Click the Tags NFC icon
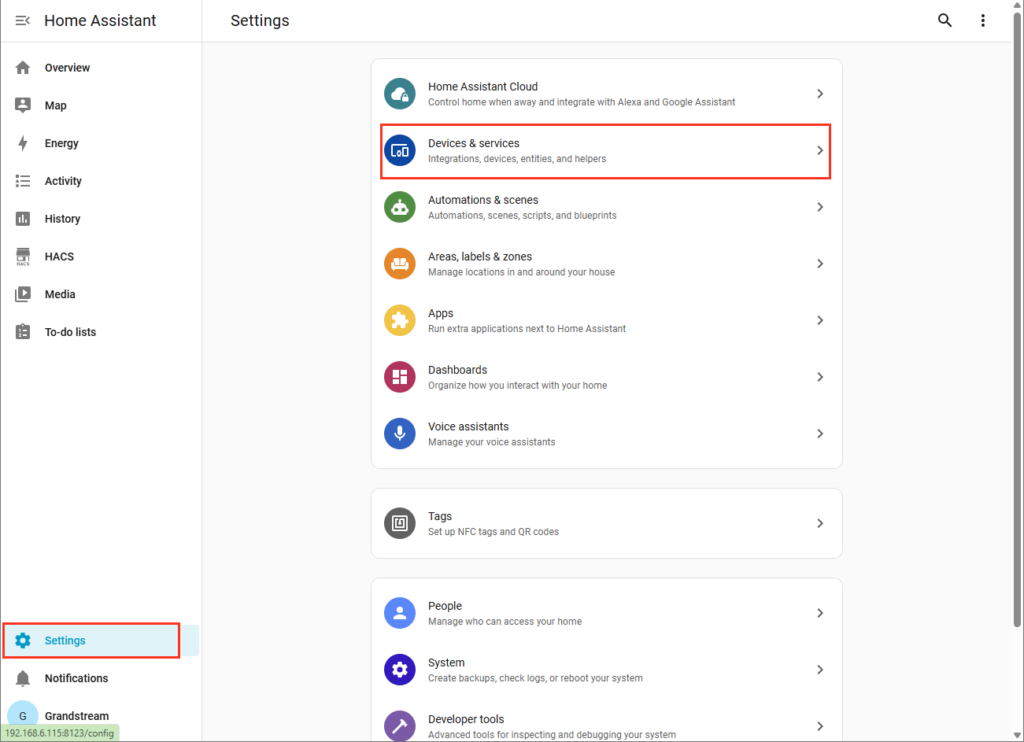 (400, 523)
